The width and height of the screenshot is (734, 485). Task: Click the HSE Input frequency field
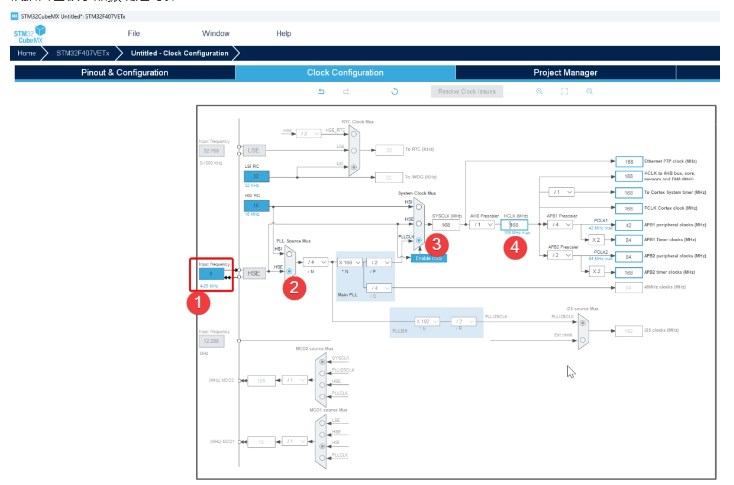pos(211,273)
